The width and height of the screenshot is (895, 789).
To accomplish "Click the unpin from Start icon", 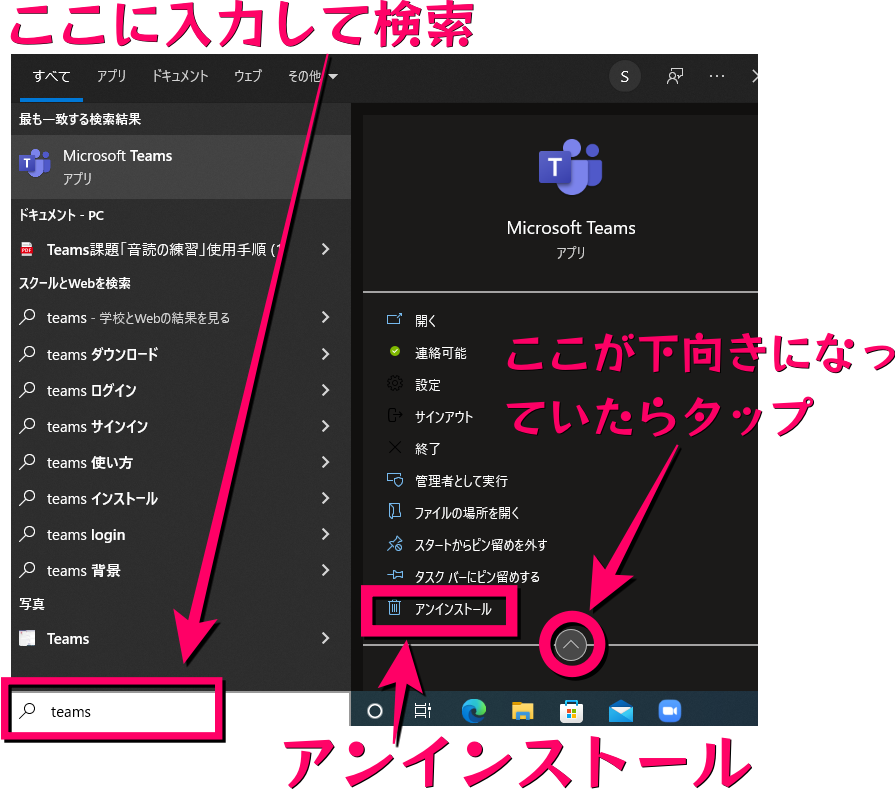I will (x=394, y=544).
